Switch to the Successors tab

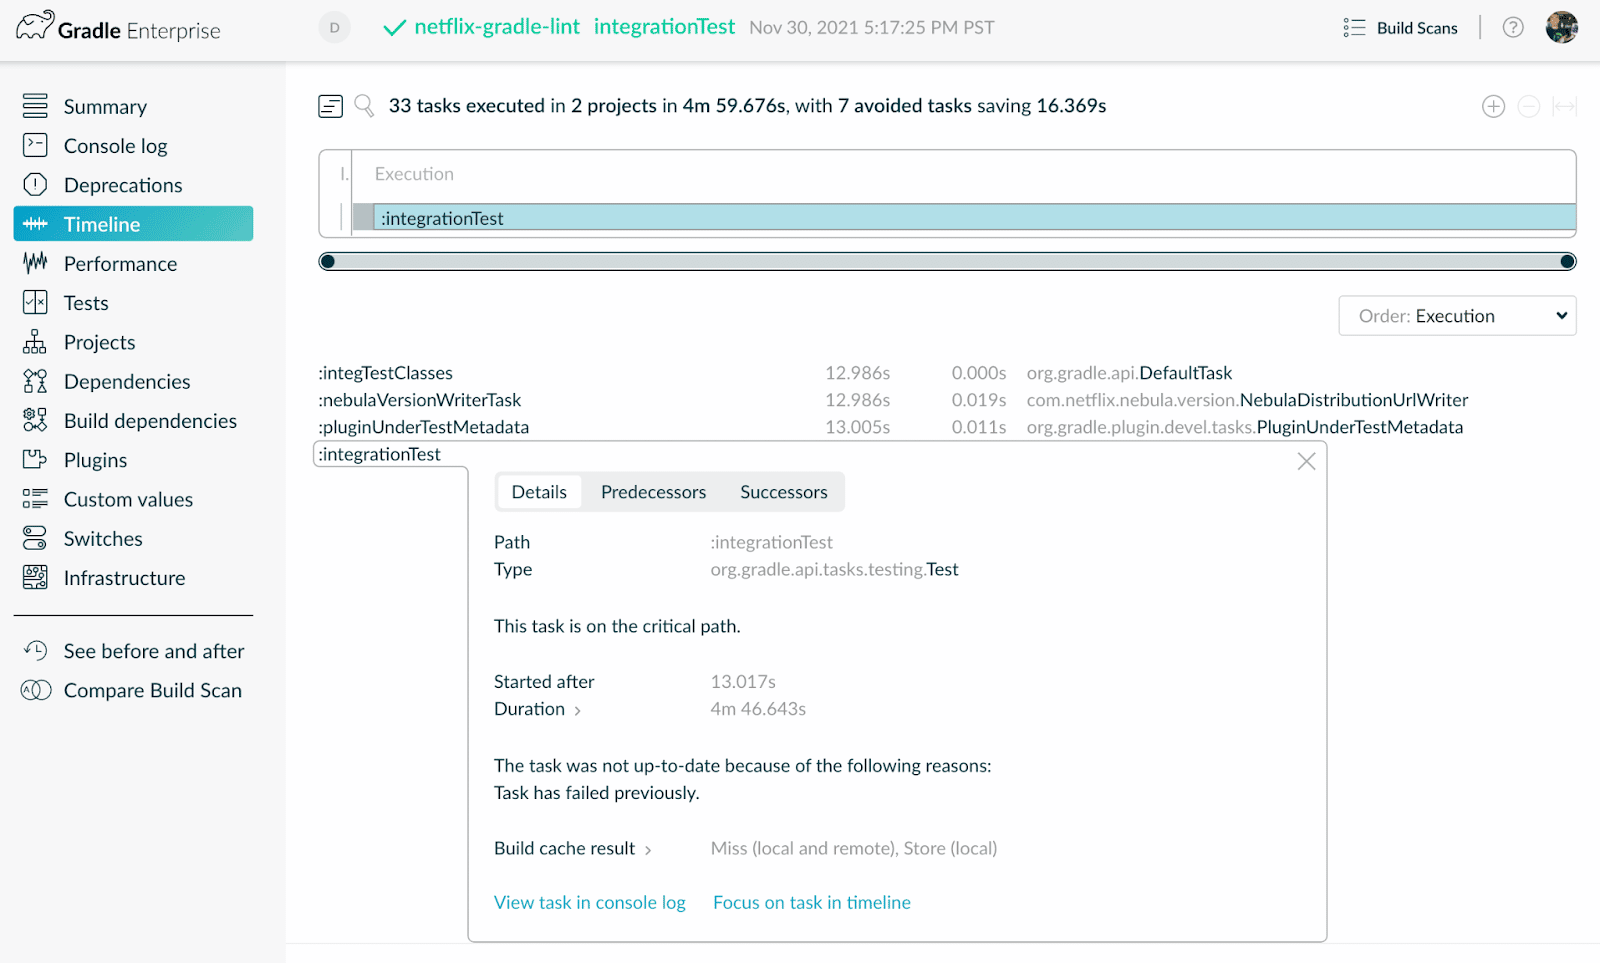[x=784, y=492]
